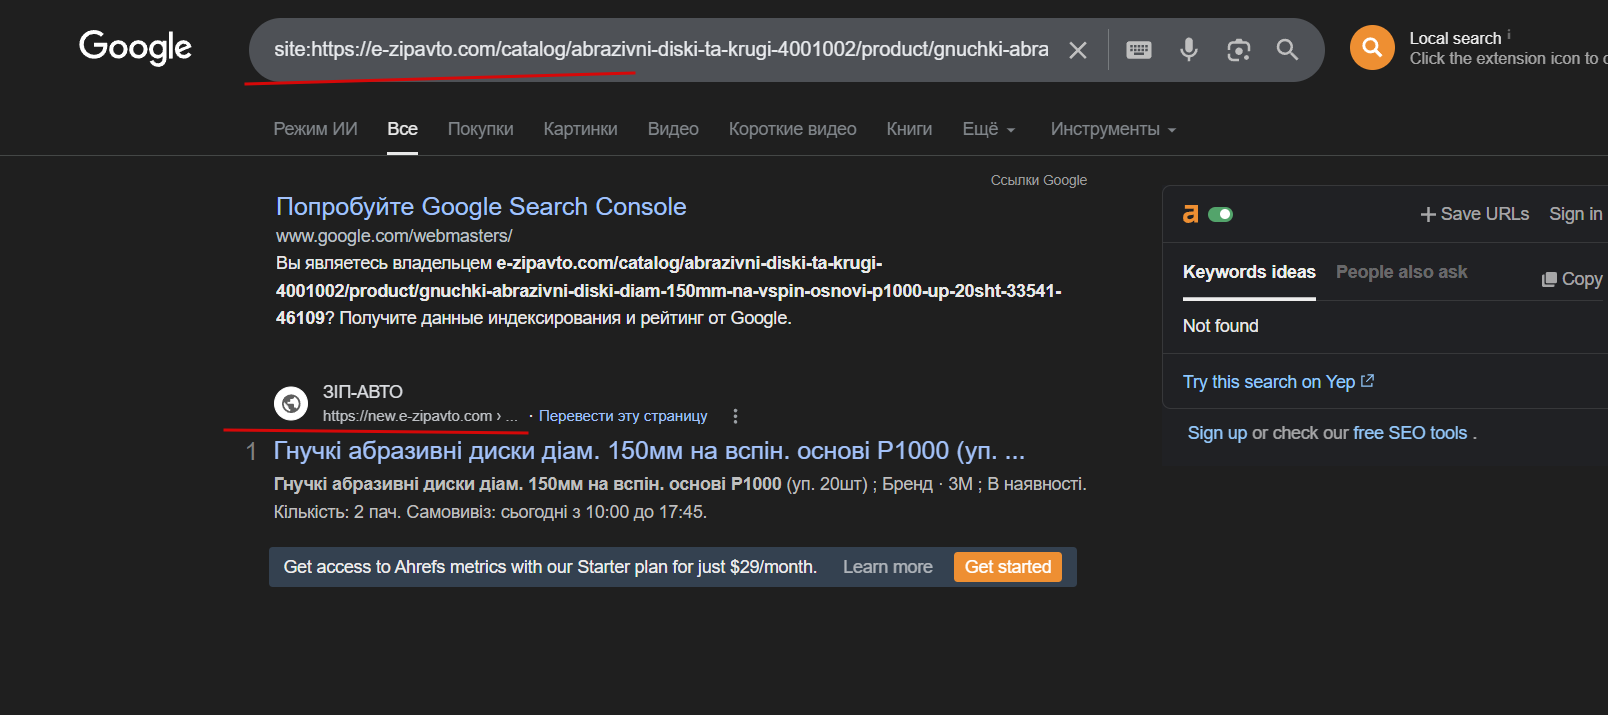Click free SEO tools link

coord(1410,433)
